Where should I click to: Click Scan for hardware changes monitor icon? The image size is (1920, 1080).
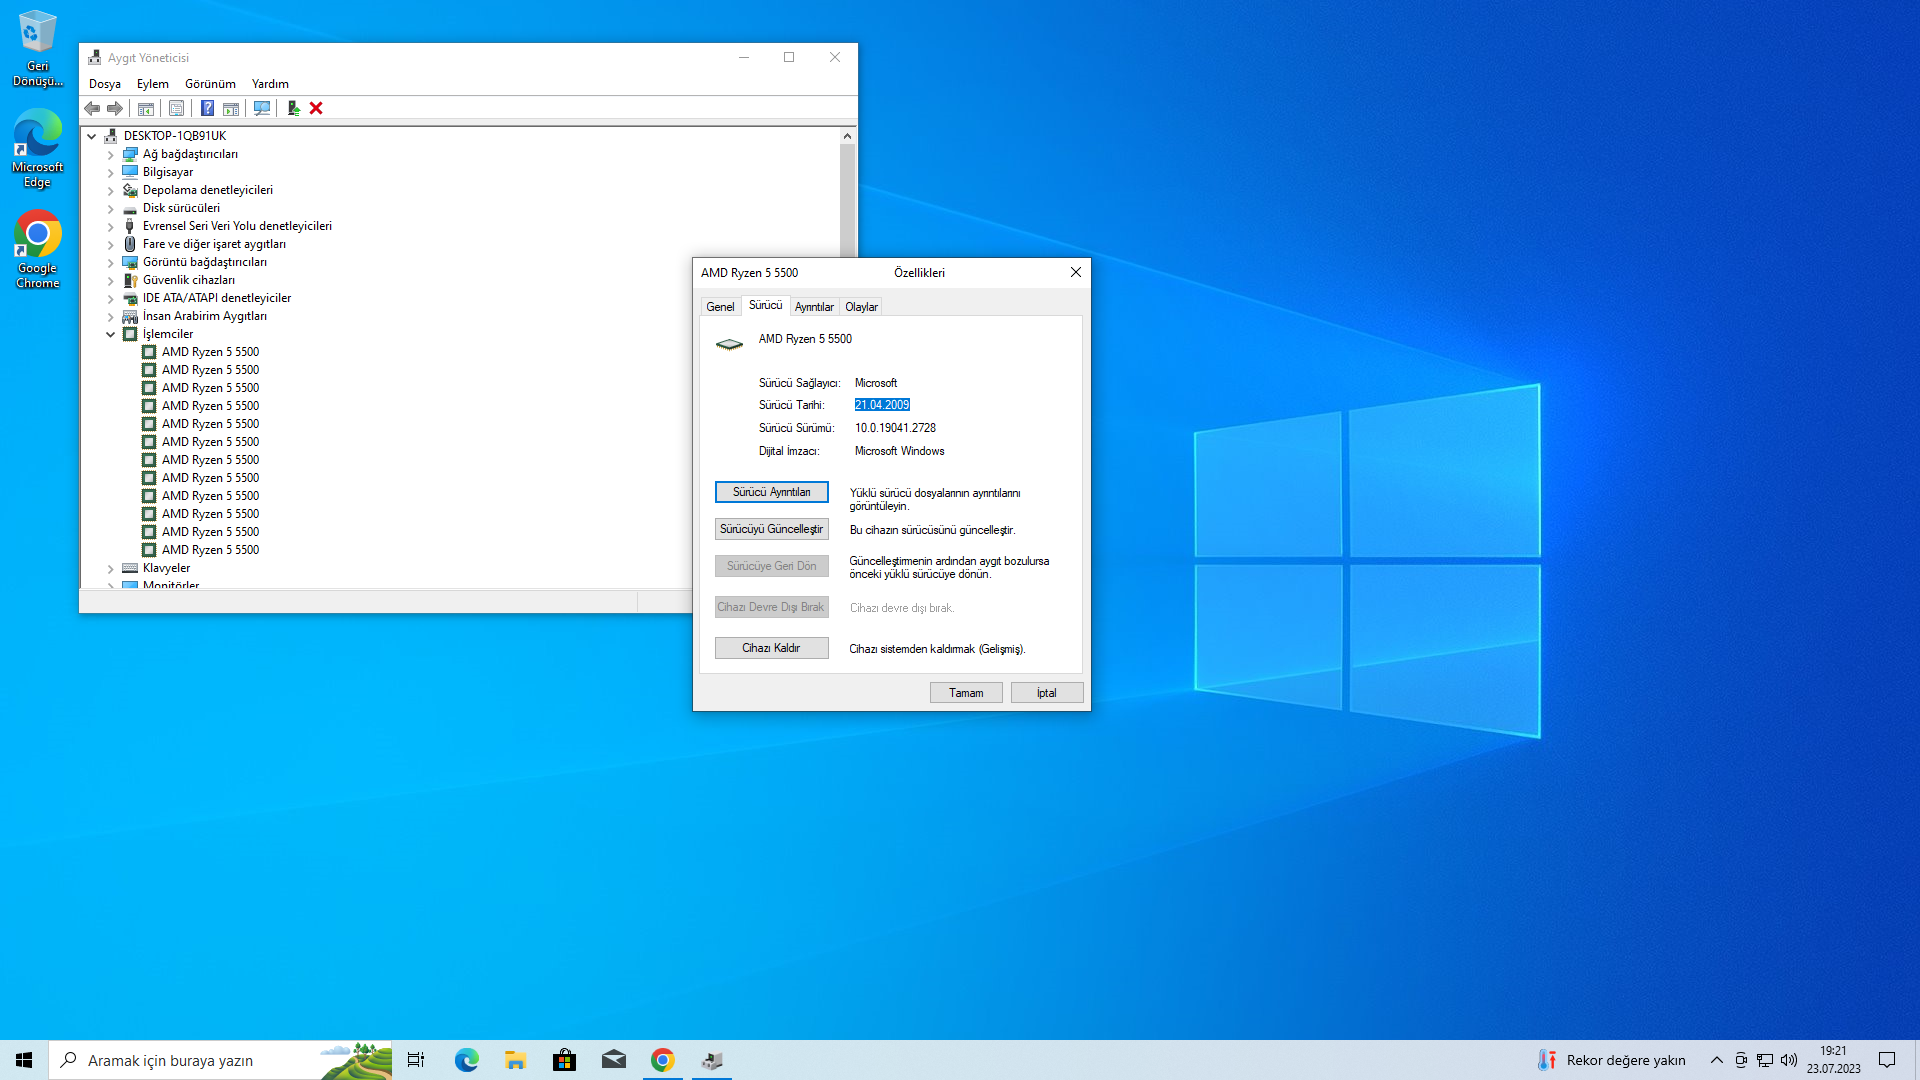pos(262,108)
